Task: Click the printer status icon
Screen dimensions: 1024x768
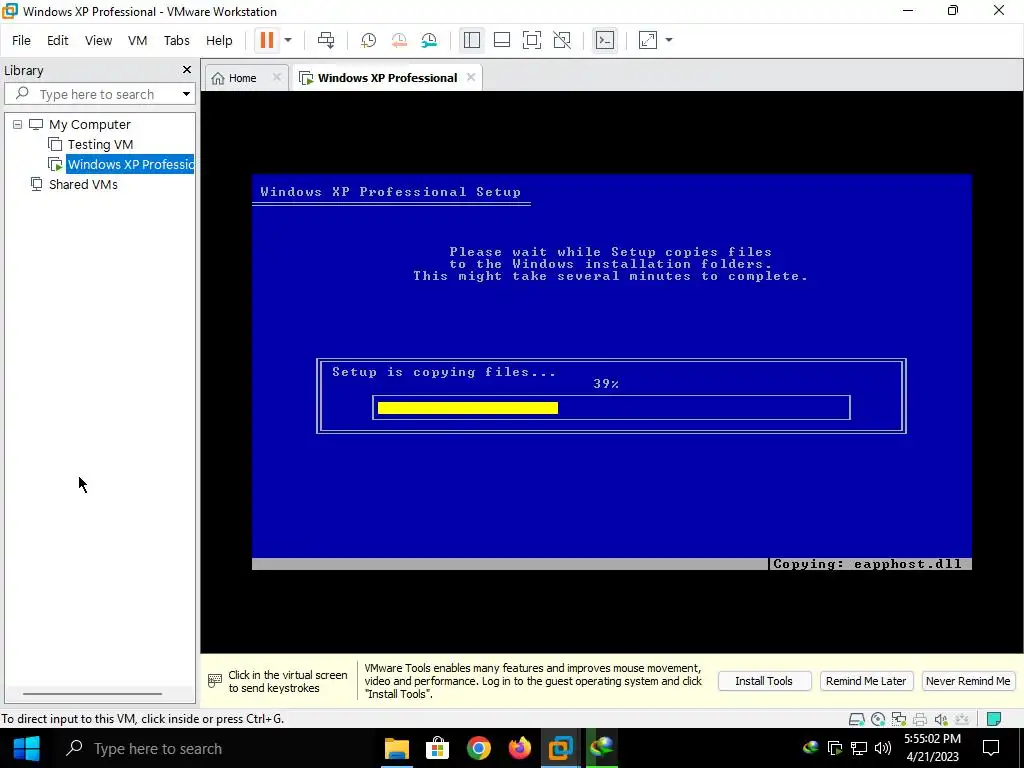Action: pyautogui.click(x=920, y=719)
